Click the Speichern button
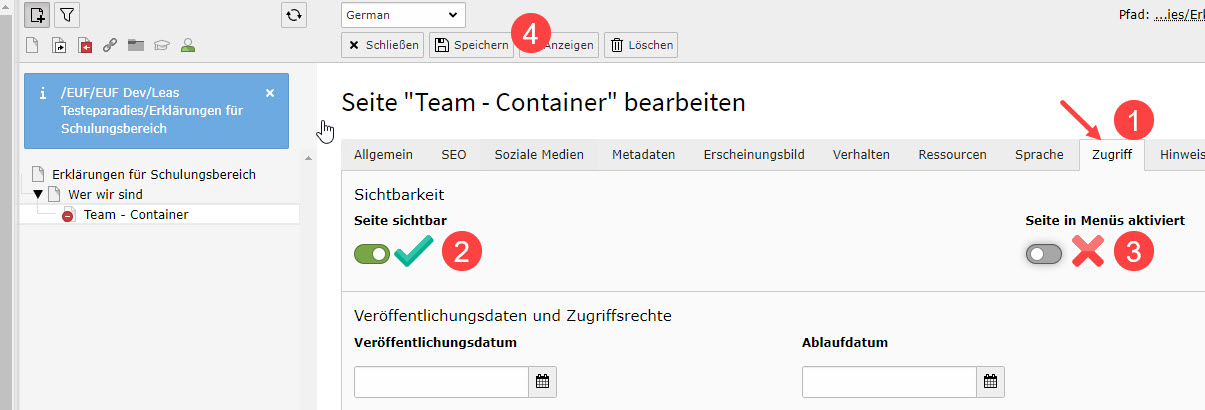 471,45
